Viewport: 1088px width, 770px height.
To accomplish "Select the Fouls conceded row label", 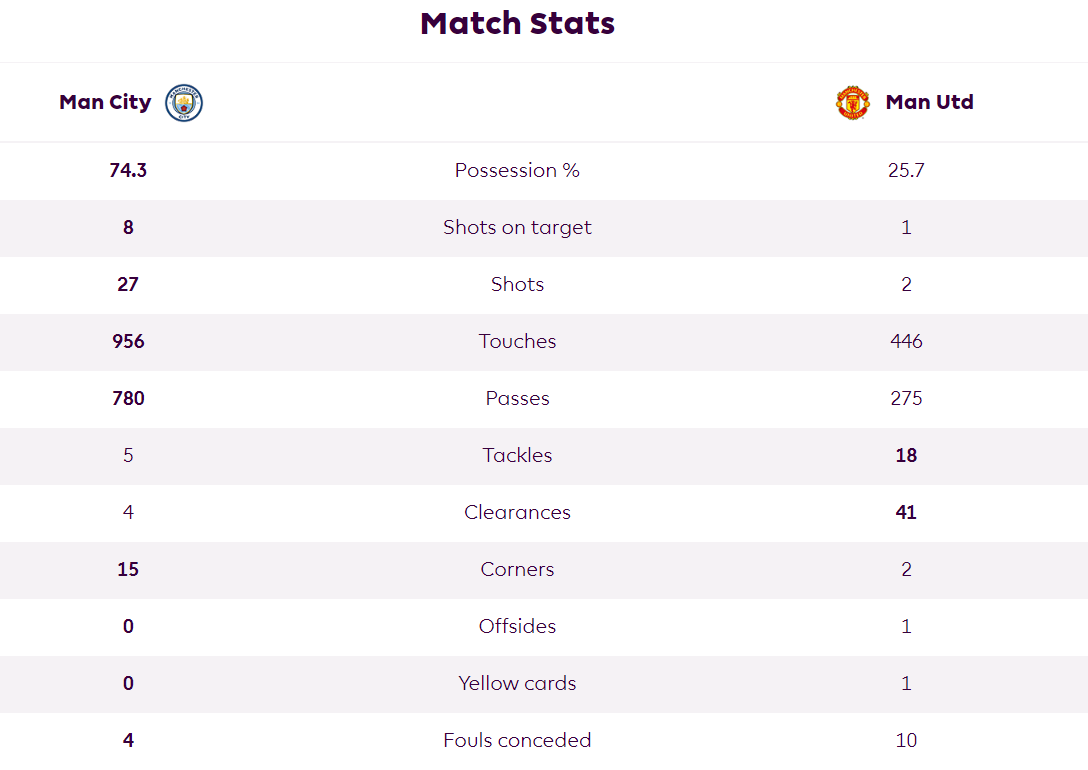I will tap(518, 740).
